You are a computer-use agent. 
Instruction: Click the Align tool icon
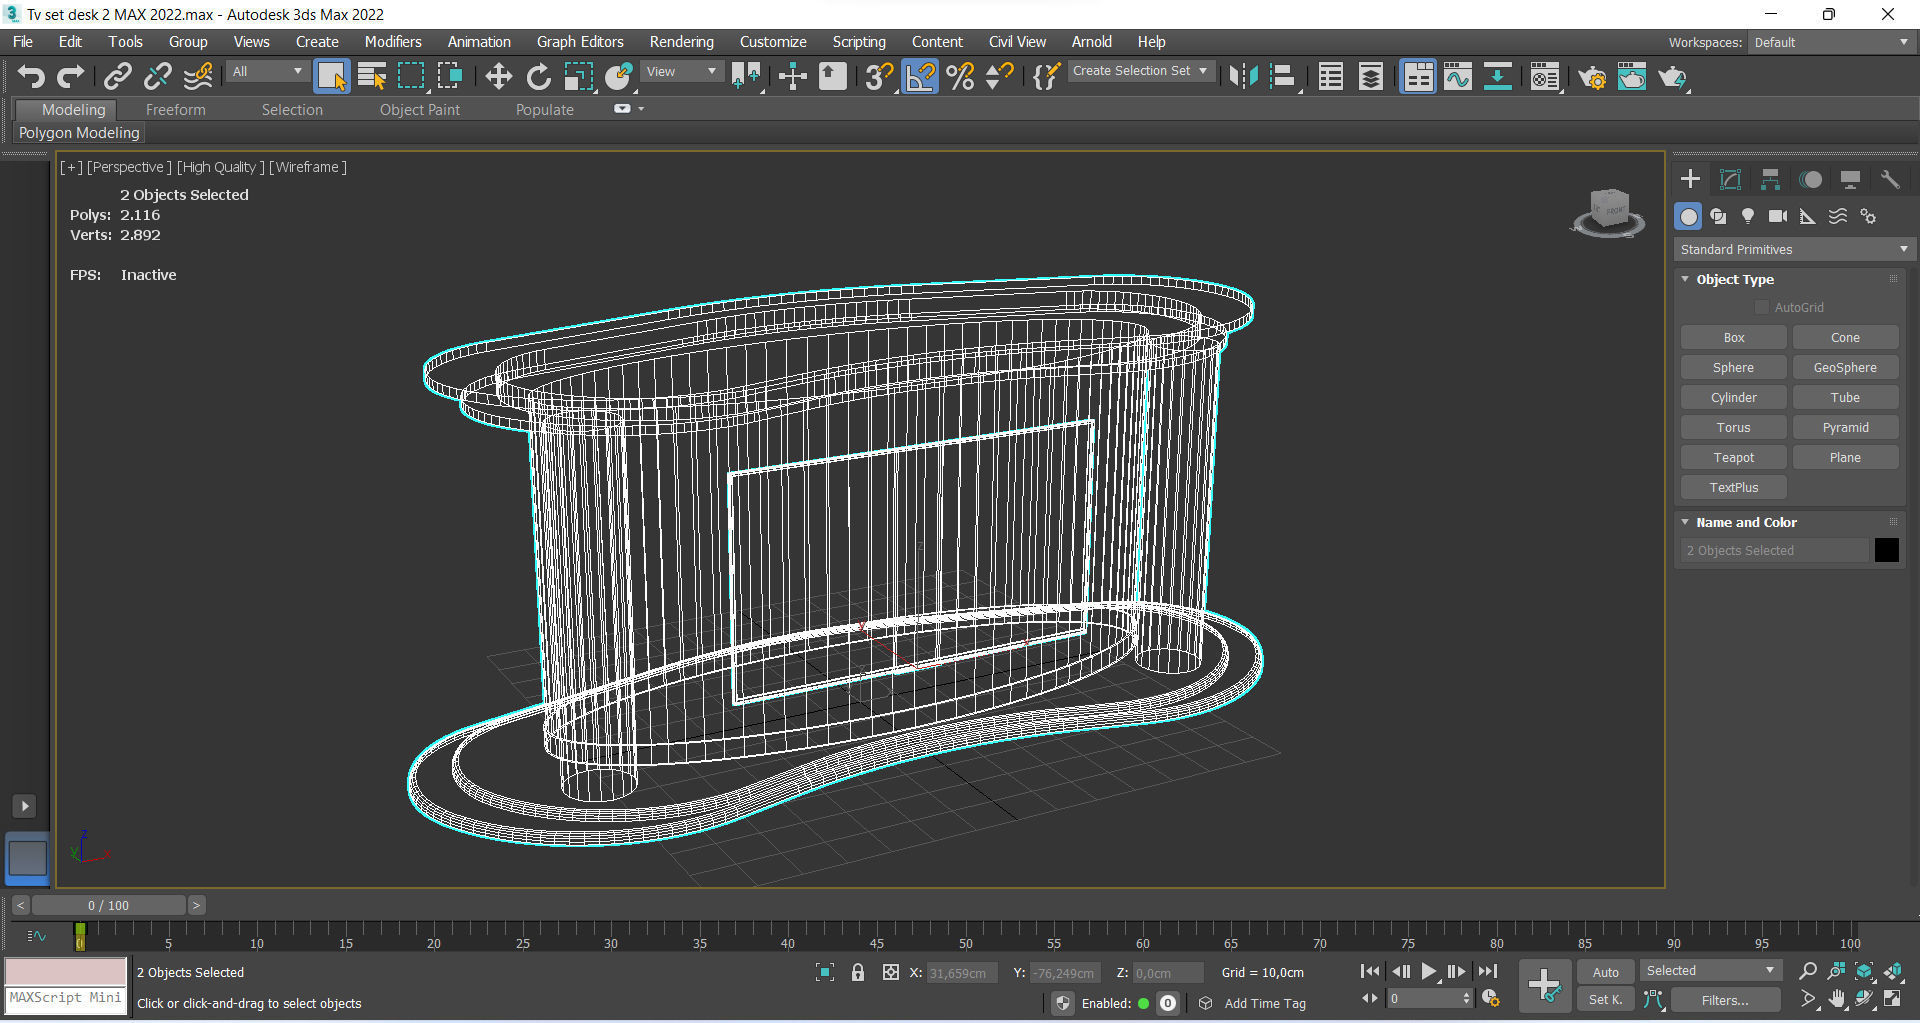pos(1283,77)
